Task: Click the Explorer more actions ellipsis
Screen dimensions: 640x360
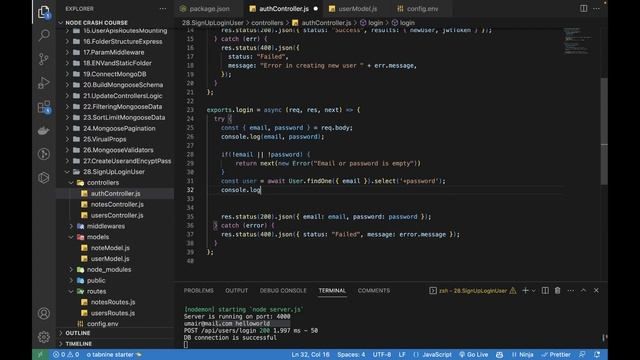Action: (163, 9)
